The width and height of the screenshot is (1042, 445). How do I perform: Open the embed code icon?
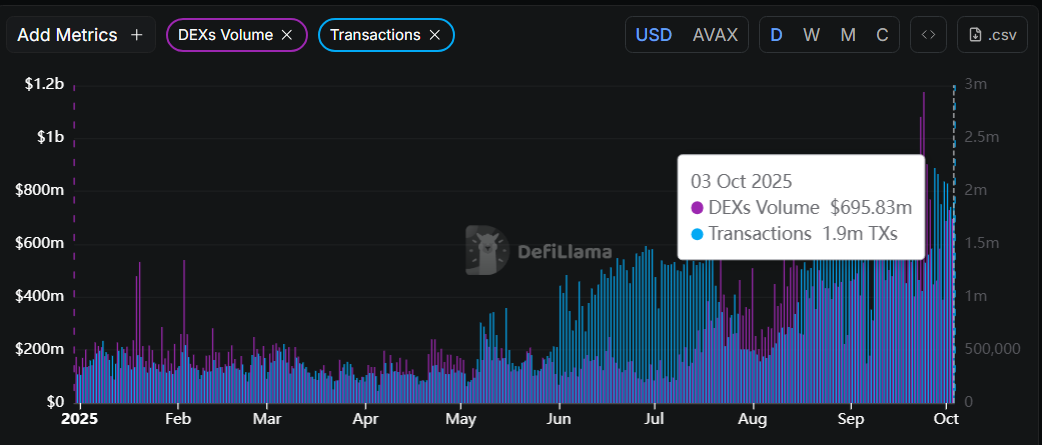(928, 35)
